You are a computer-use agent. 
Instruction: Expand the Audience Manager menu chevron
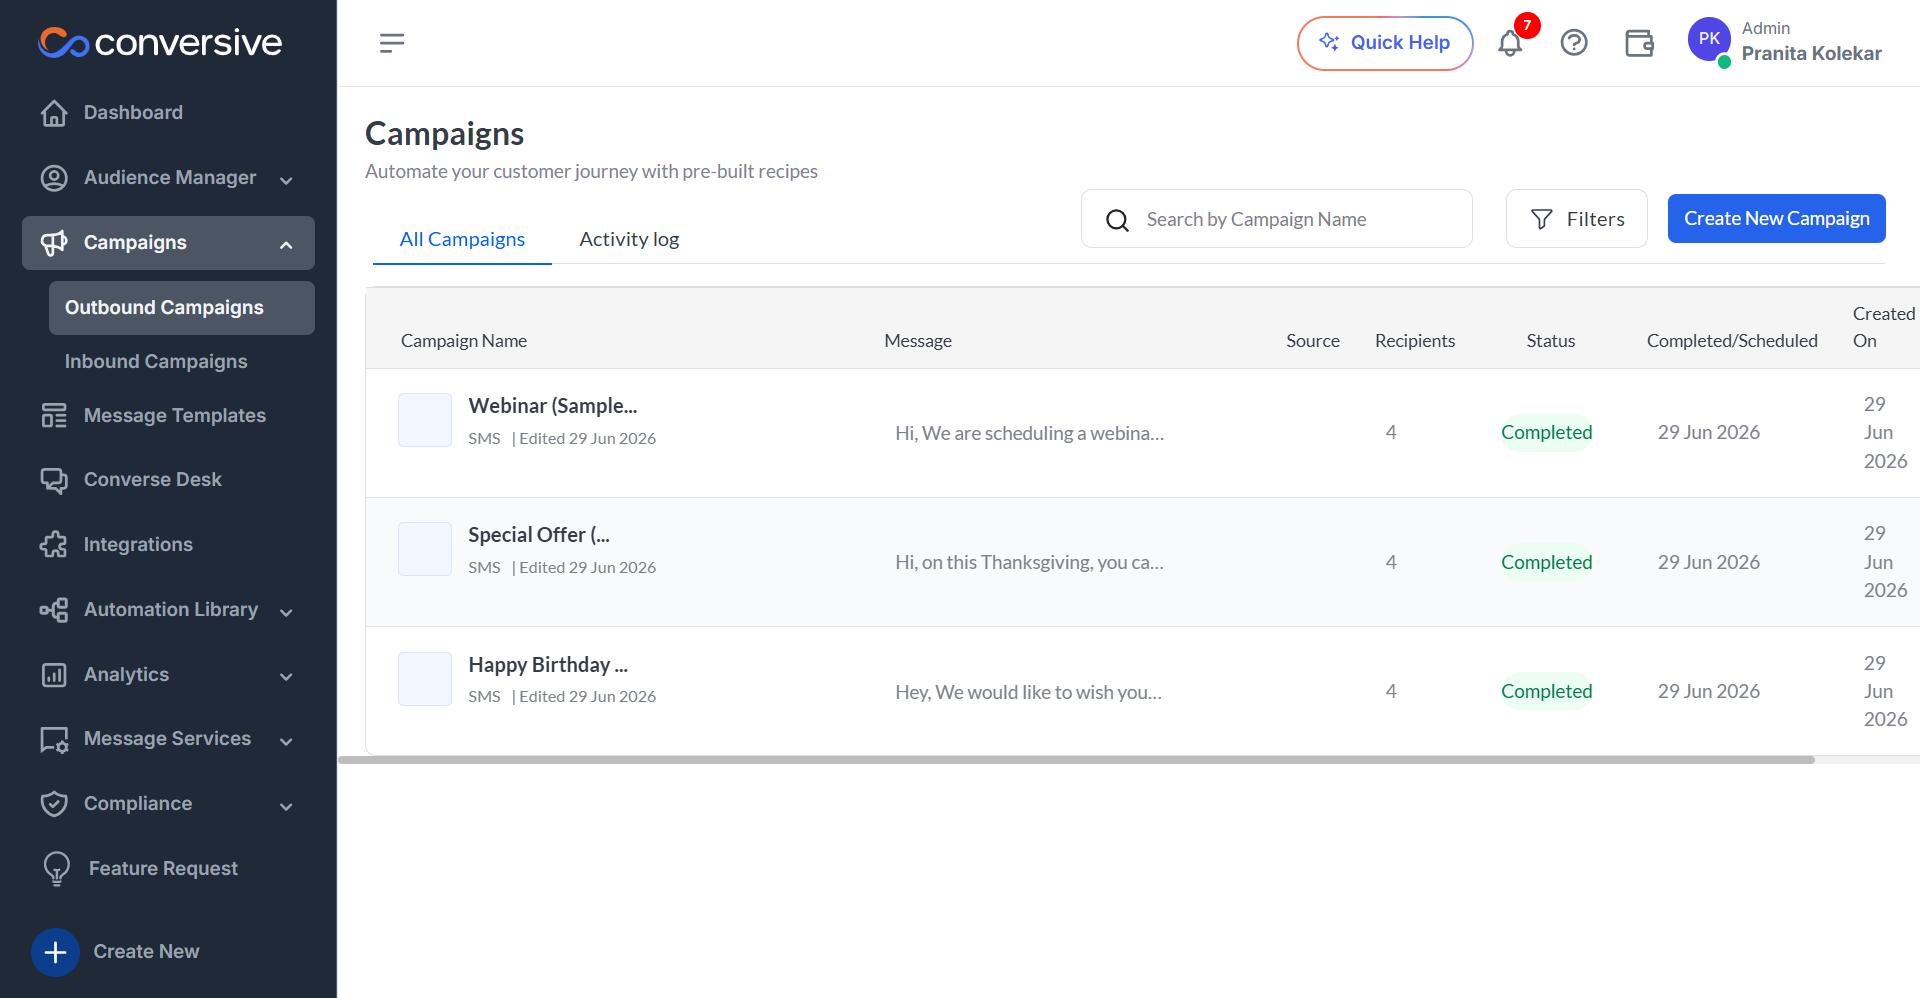pos(286,181)
